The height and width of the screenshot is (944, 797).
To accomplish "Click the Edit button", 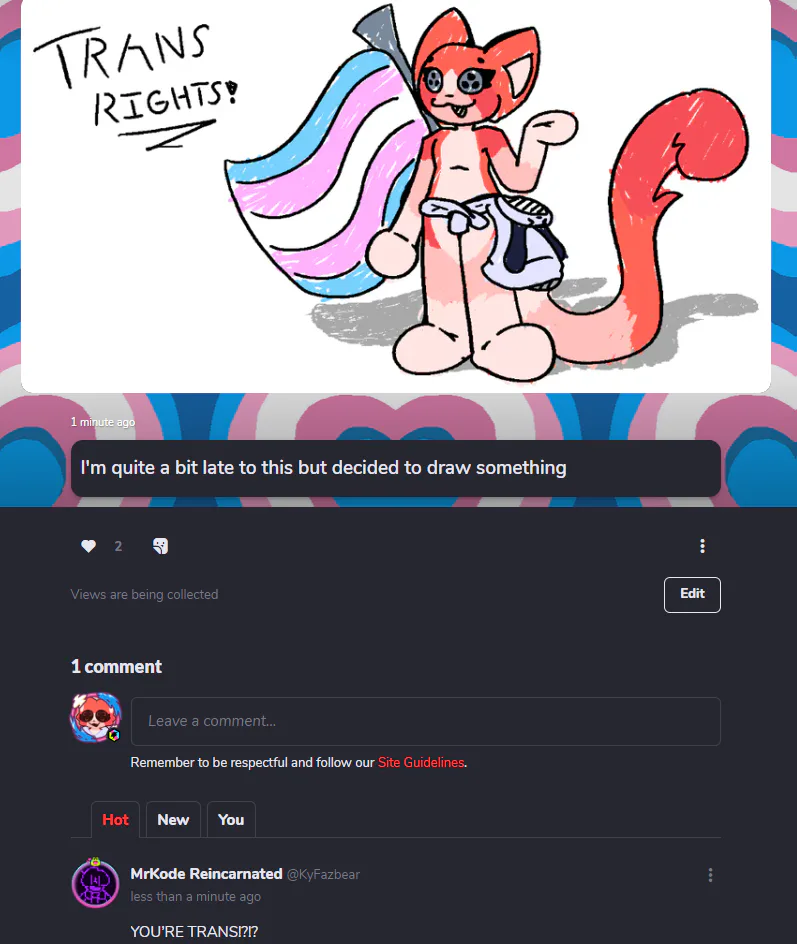I will pos(692,594).
